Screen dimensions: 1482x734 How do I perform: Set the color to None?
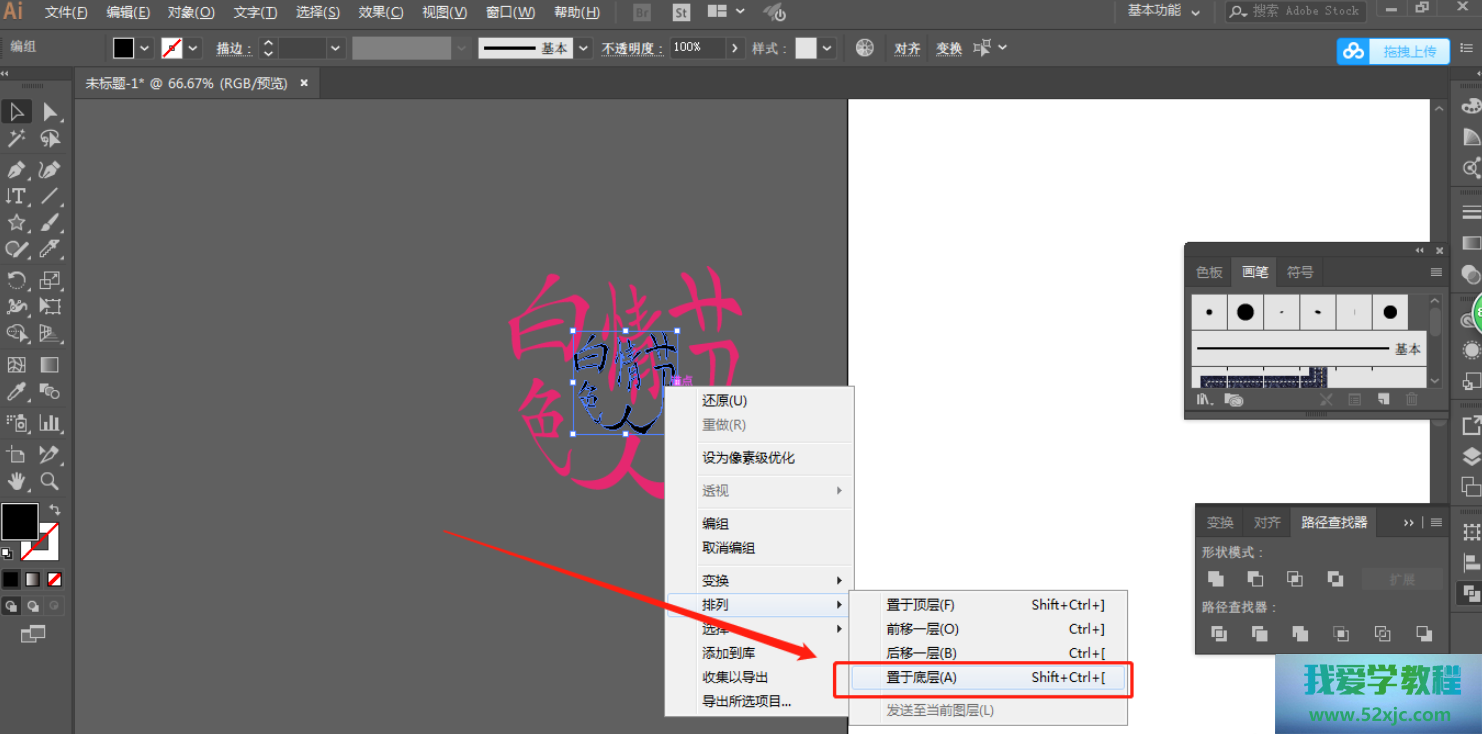(x=55, y=579)
